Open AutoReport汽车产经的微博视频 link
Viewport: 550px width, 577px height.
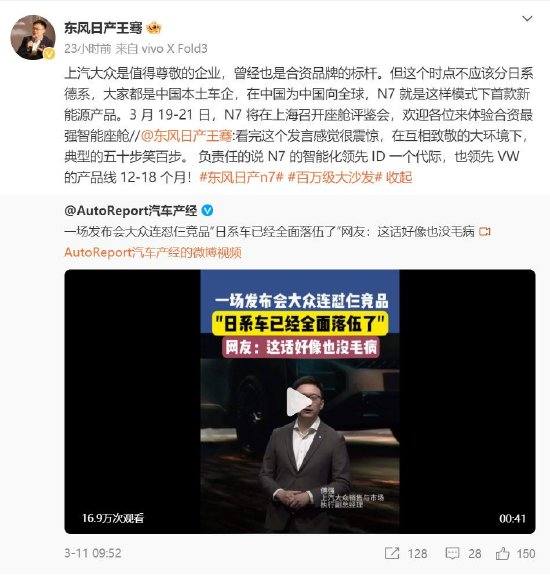tap(153, 252)
